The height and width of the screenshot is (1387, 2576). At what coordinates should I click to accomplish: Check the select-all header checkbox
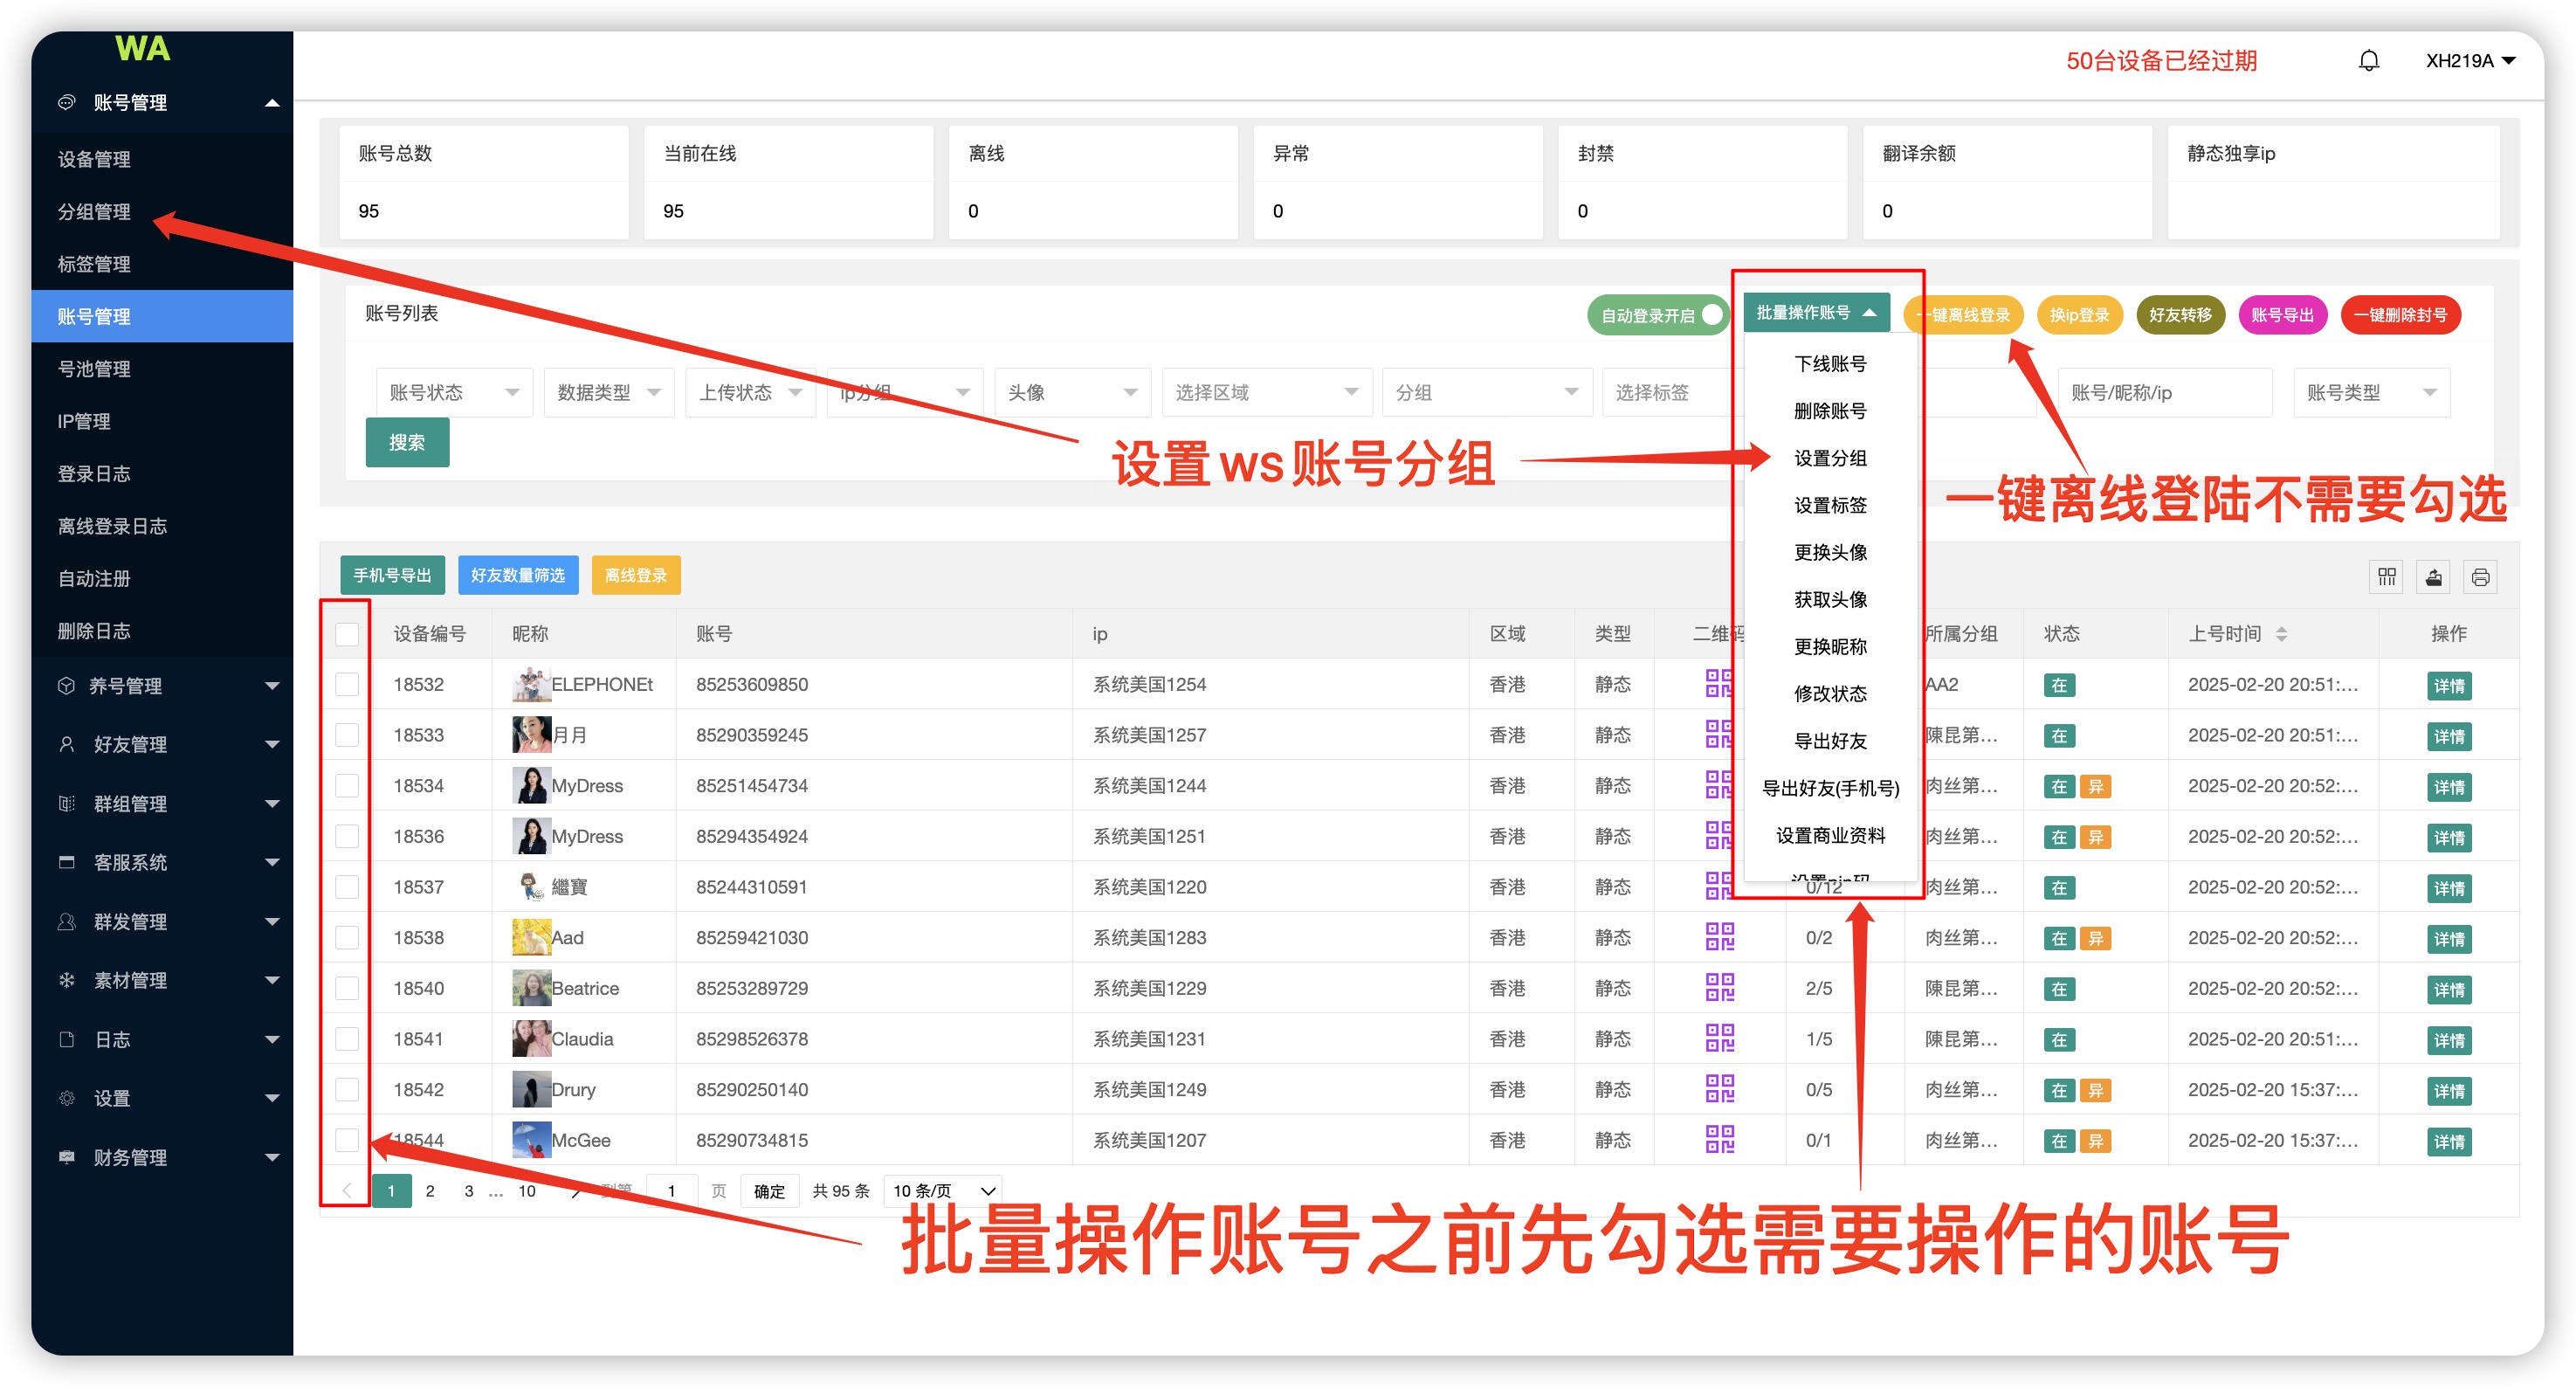coord(347,633)
